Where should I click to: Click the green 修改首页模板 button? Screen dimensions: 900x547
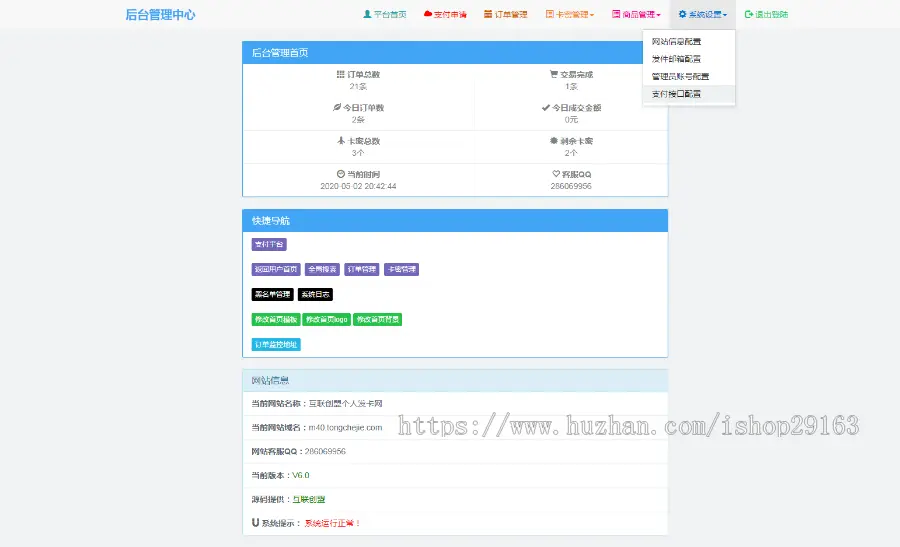[276, 319]
